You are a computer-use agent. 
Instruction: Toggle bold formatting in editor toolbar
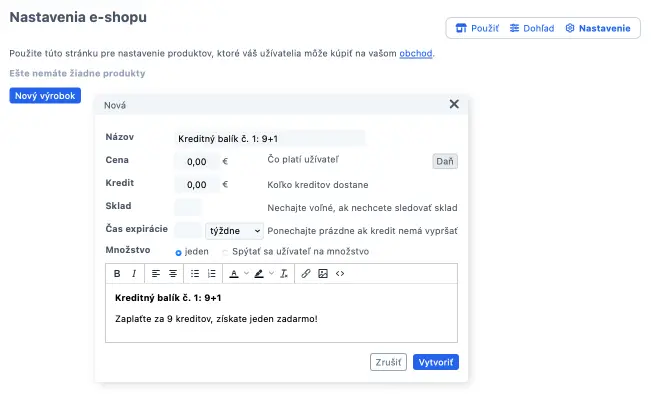tap(117, 274)
